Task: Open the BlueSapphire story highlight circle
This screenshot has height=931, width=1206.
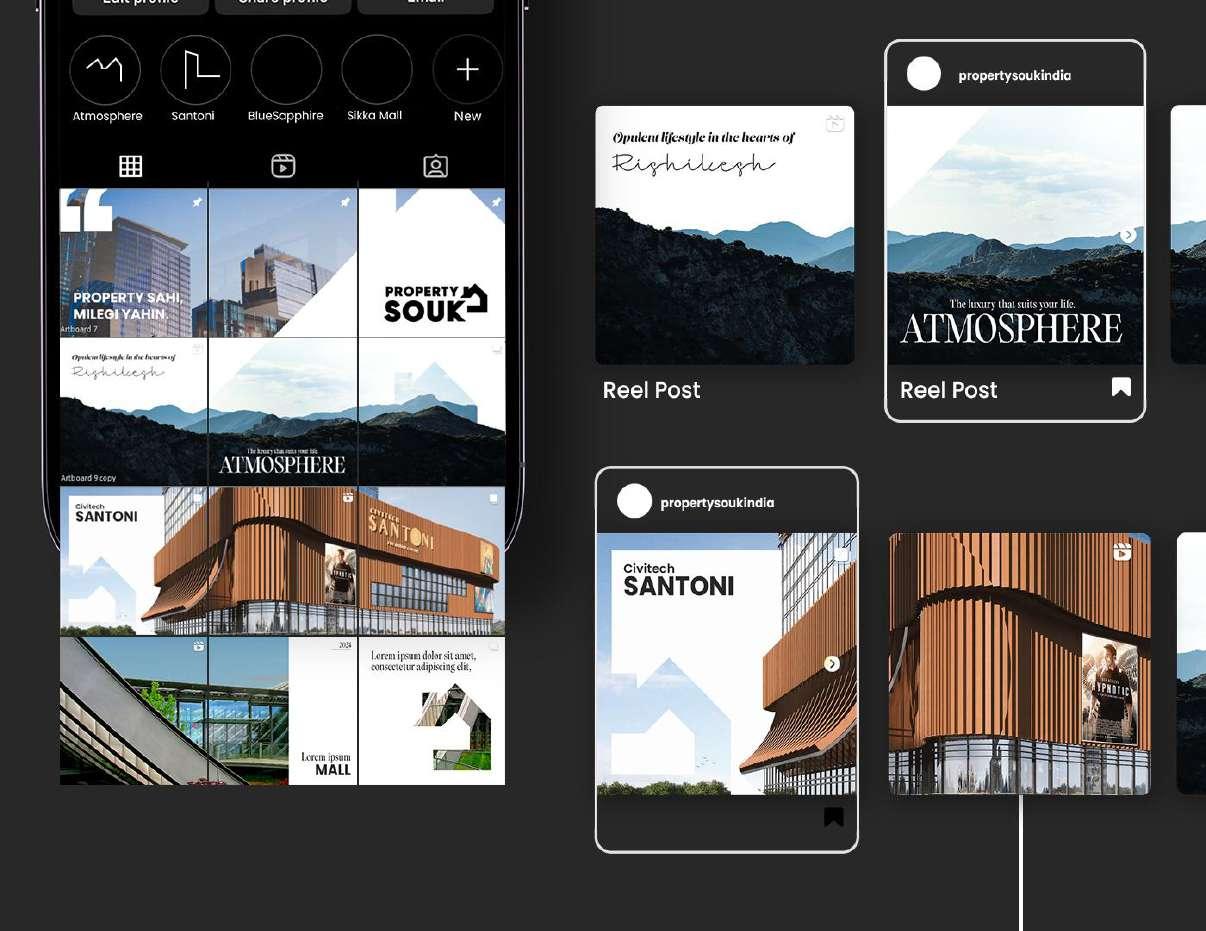Action: 286,70
